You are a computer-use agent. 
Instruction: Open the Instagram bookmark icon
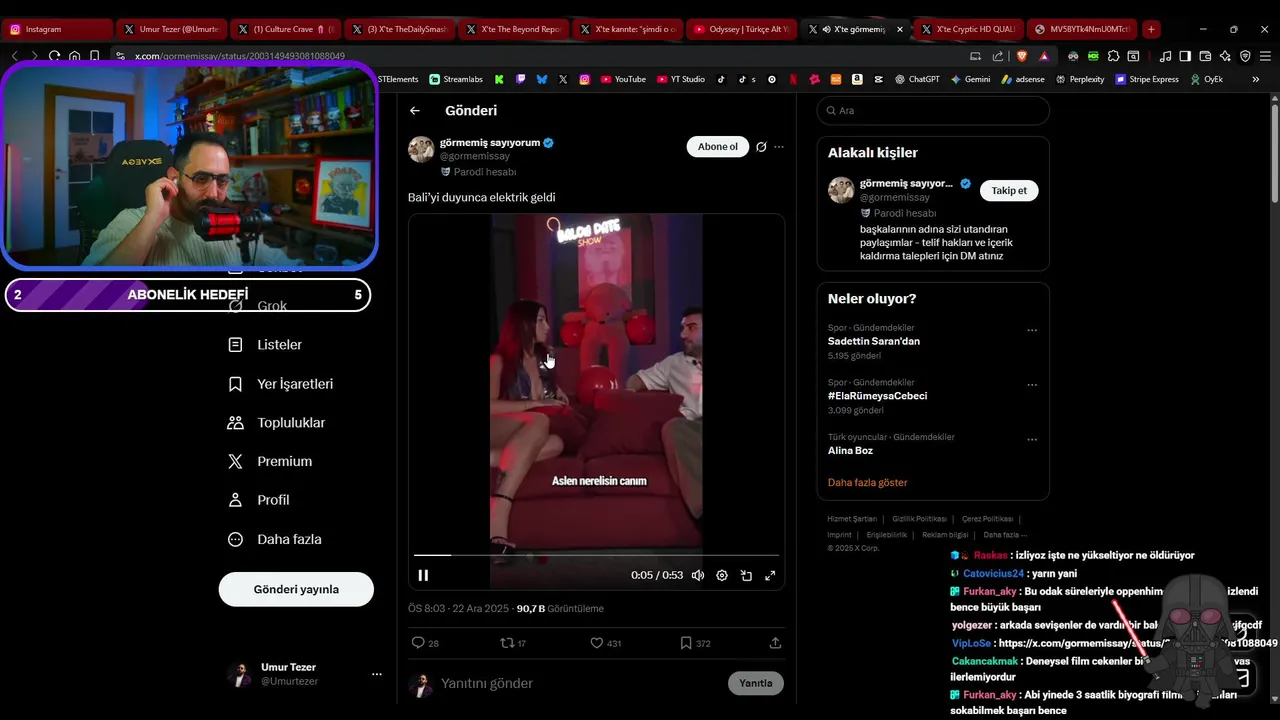(x=584, y=79)
